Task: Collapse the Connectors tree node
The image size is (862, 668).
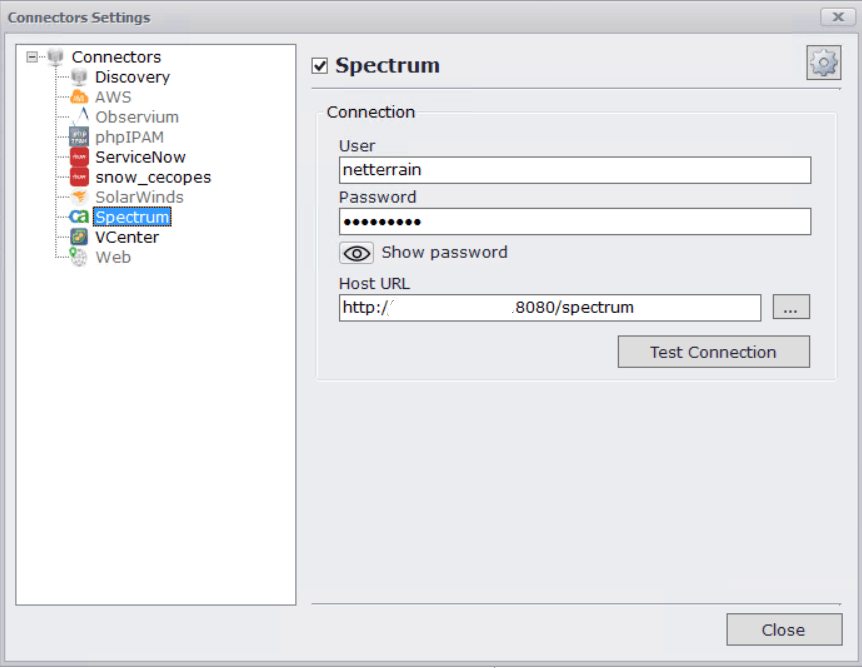Action: (x=32, y=57)
